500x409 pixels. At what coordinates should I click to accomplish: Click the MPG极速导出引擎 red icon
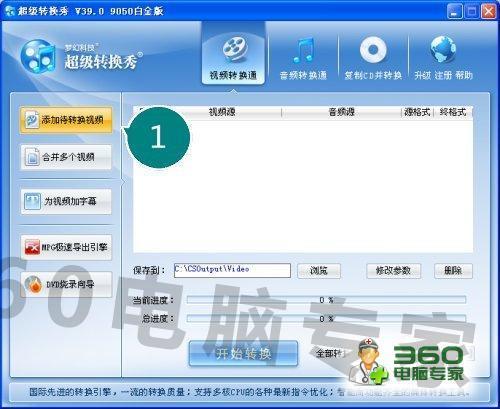coord(32,247)
